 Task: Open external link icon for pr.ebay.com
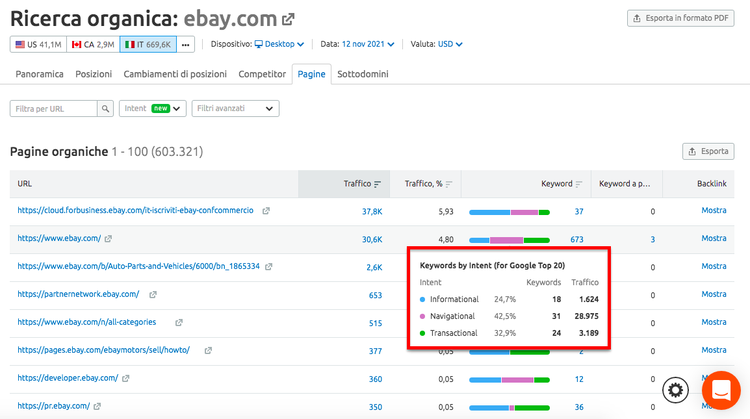tap(97, 406)
